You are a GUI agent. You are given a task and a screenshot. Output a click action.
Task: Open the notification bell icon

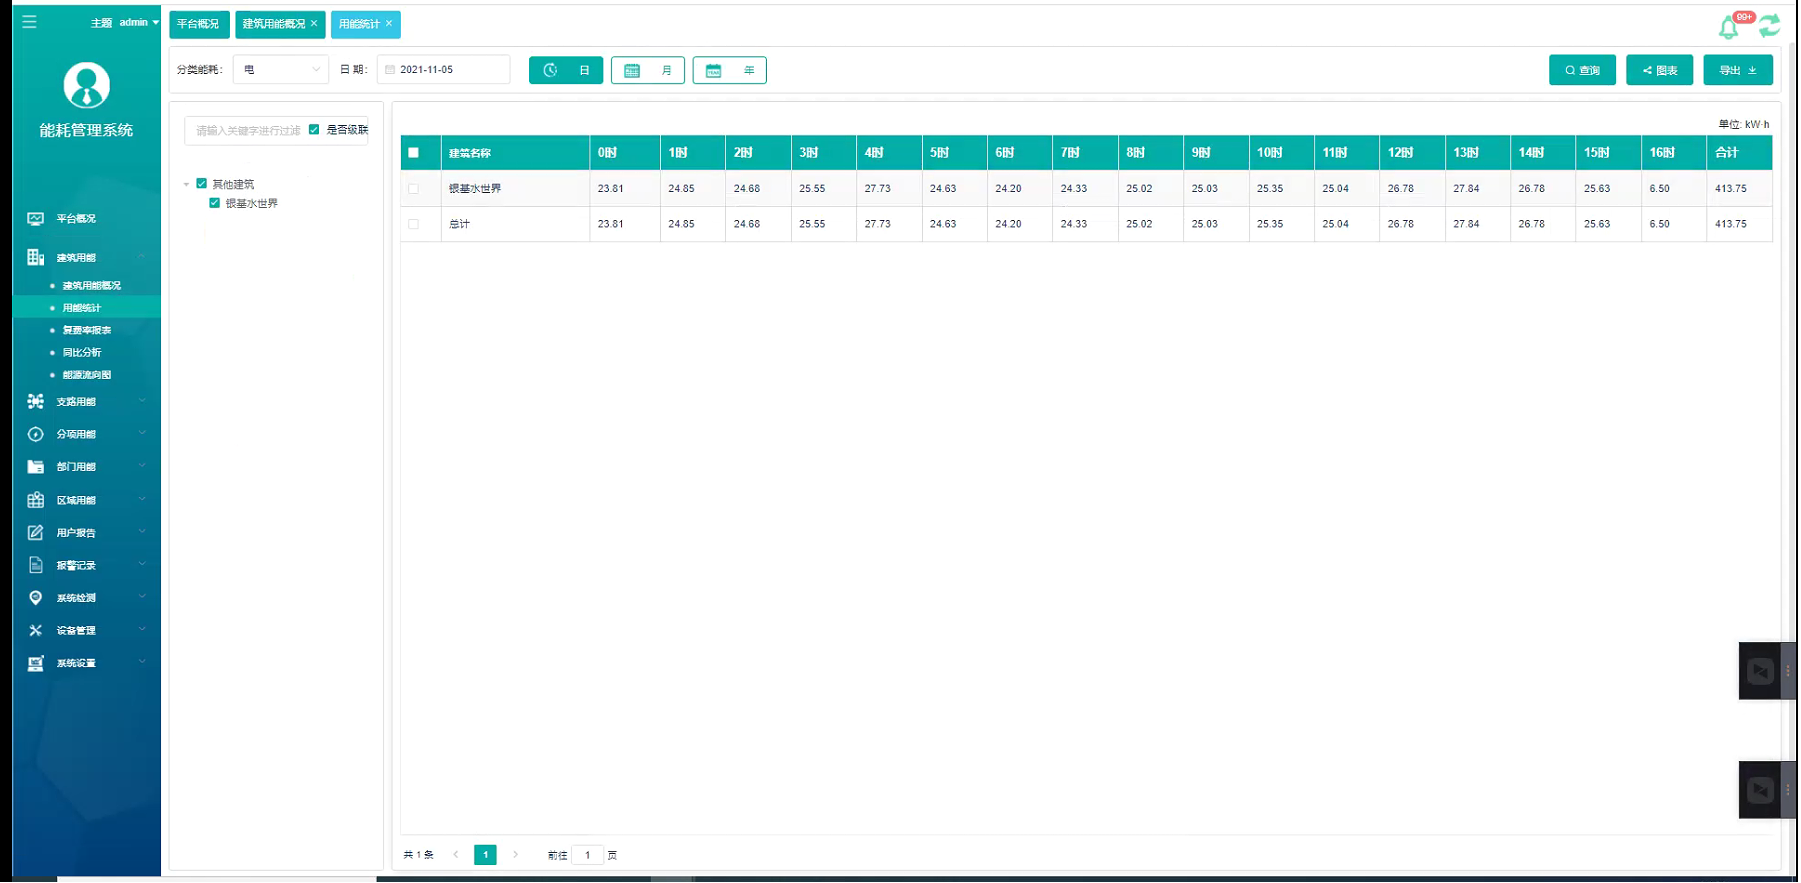click(x=1728, y=28)
